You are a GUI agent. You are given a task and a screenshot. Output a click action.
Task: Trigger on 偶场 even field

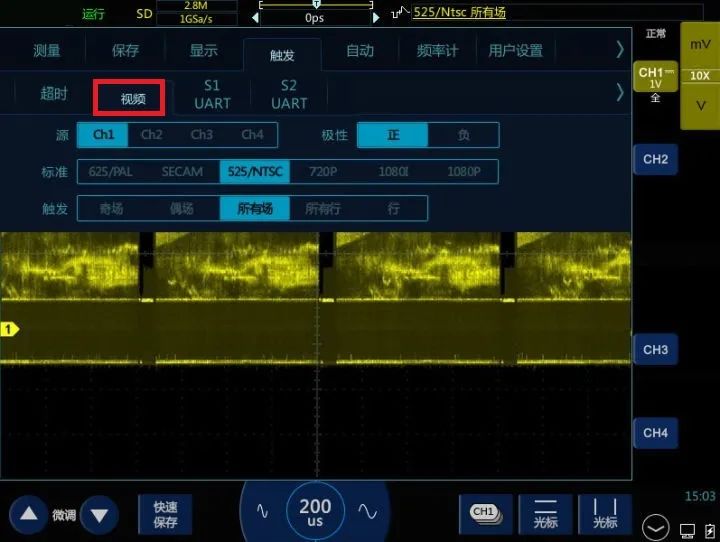[182, 209]
